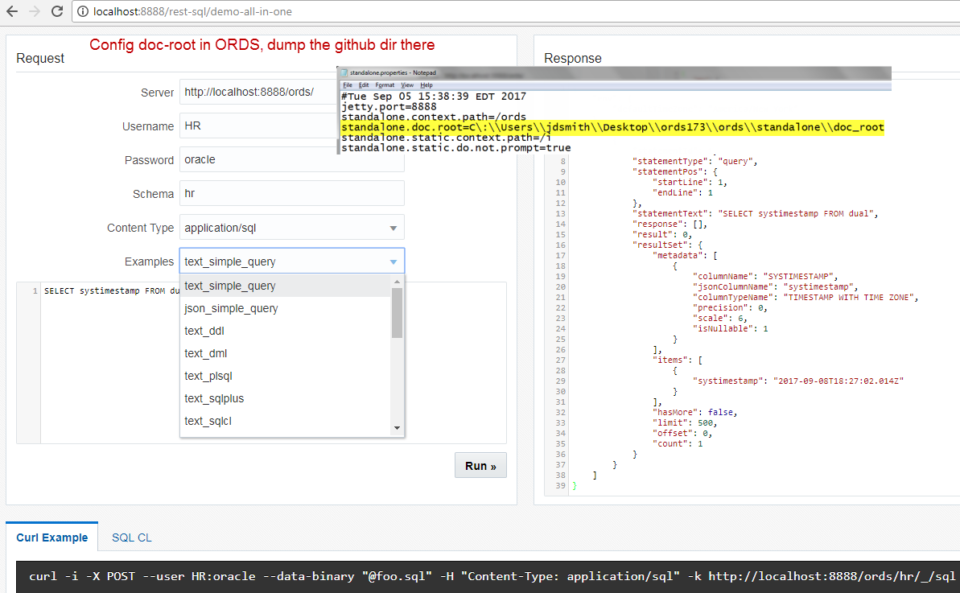Click the browser back arrow
Viewport: 960px width, 593px height.
tap(12, 11)
